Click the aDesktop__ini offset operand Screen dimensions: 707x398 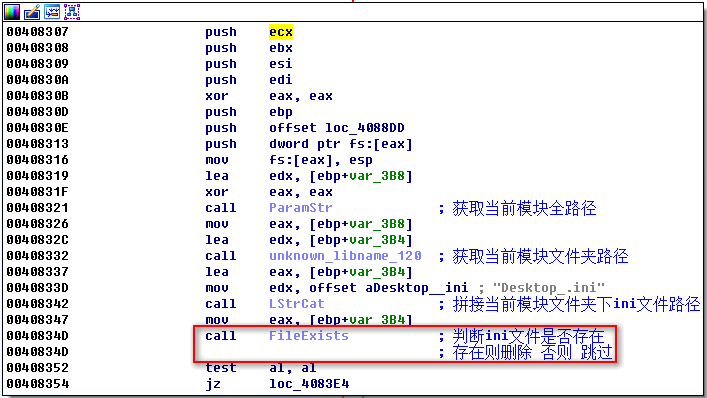click(x=417, y=288)
